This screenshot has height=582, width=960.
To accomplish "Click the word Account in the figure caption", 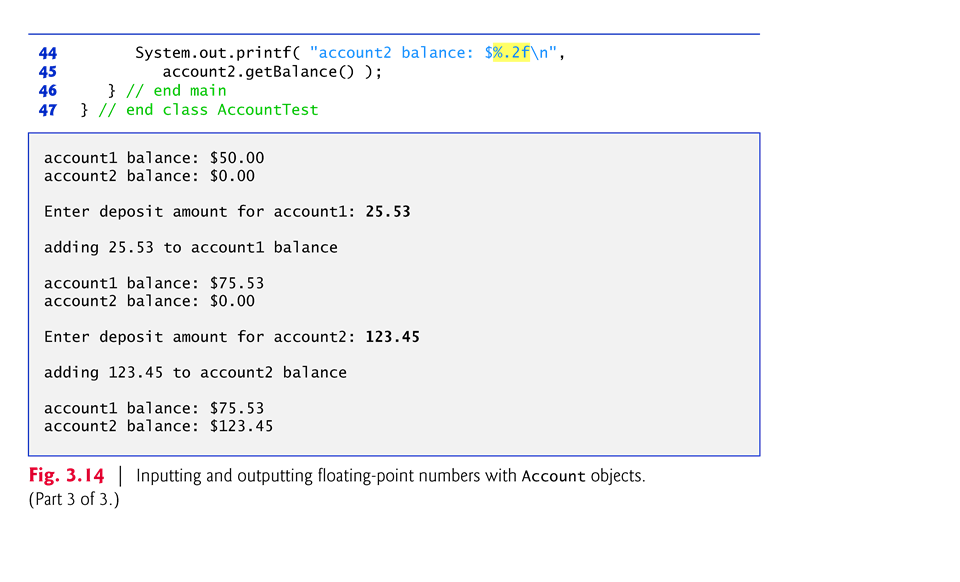I will 553,477.
